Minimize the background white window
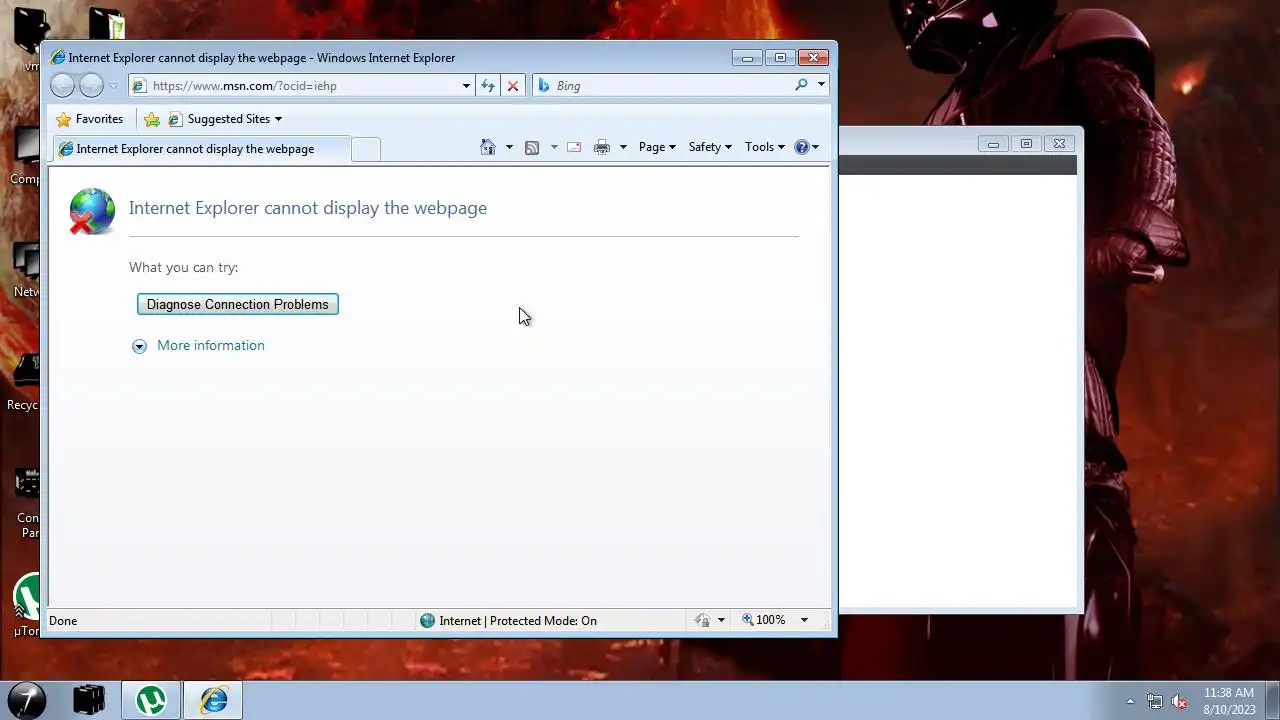The height and width of the screenshot is (720, 1280). tap(993, 144)
